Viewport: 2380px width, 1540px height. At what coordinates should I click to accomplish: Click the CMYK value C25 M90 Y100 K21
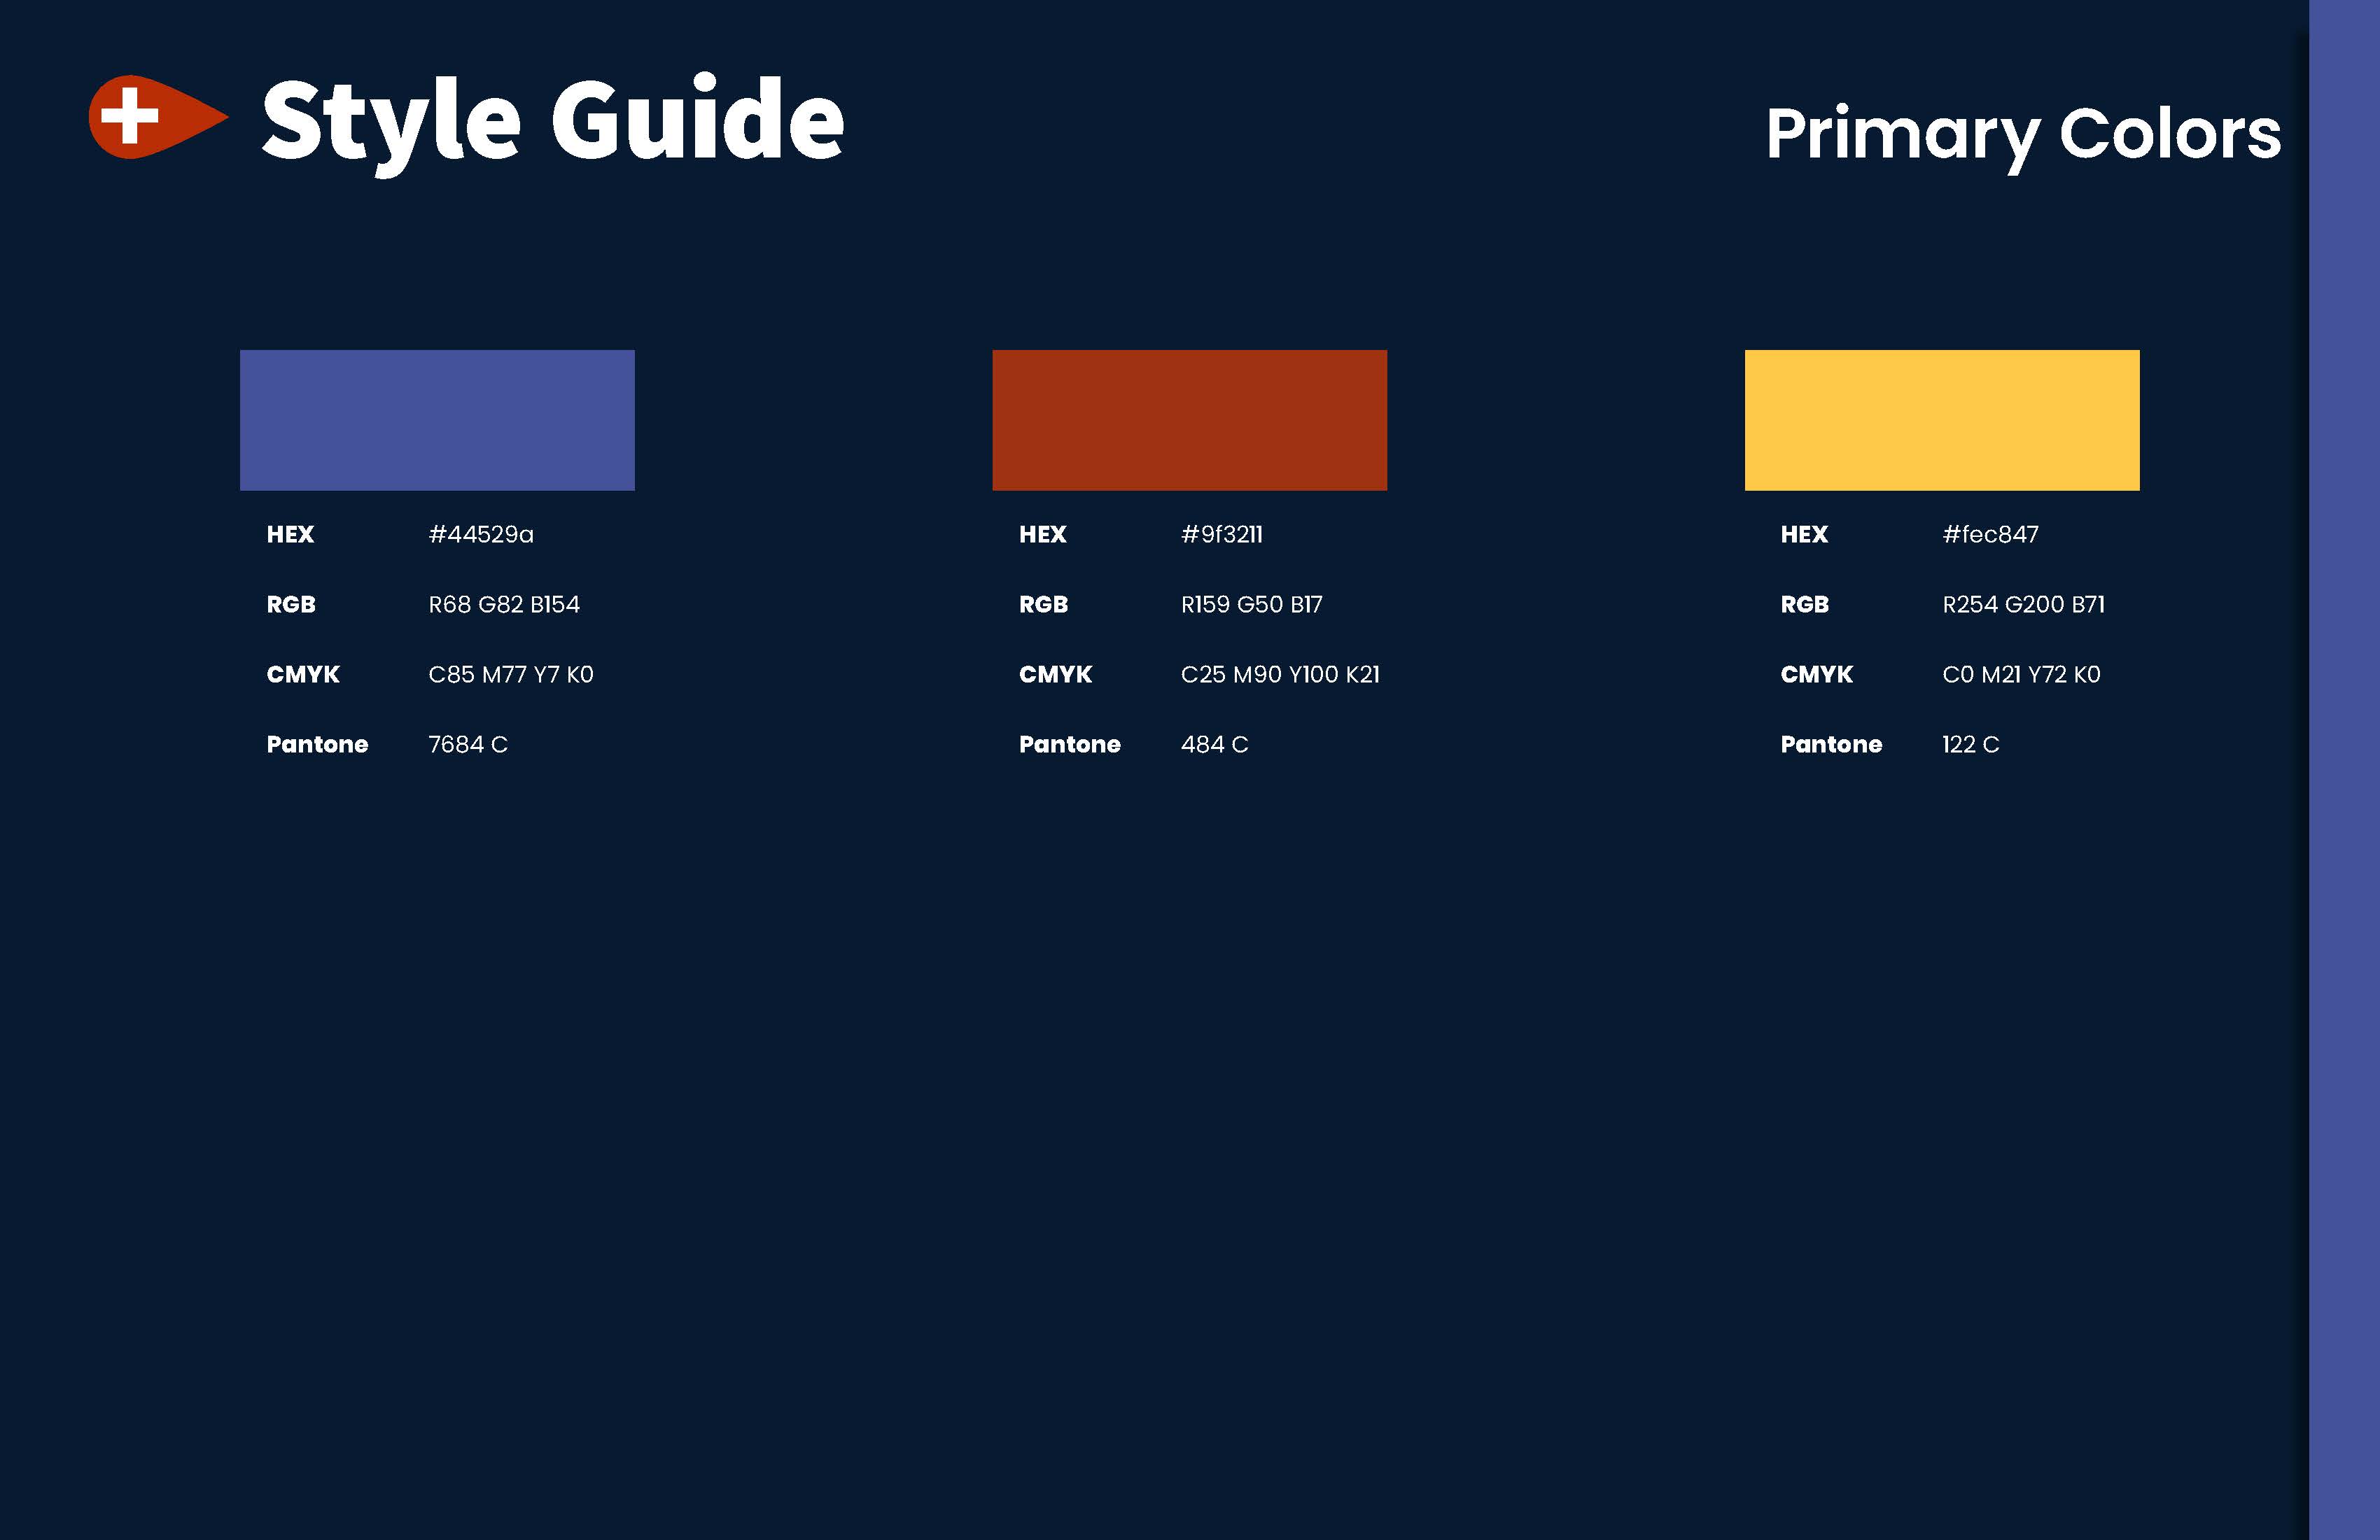click(x=1280, y=674)
